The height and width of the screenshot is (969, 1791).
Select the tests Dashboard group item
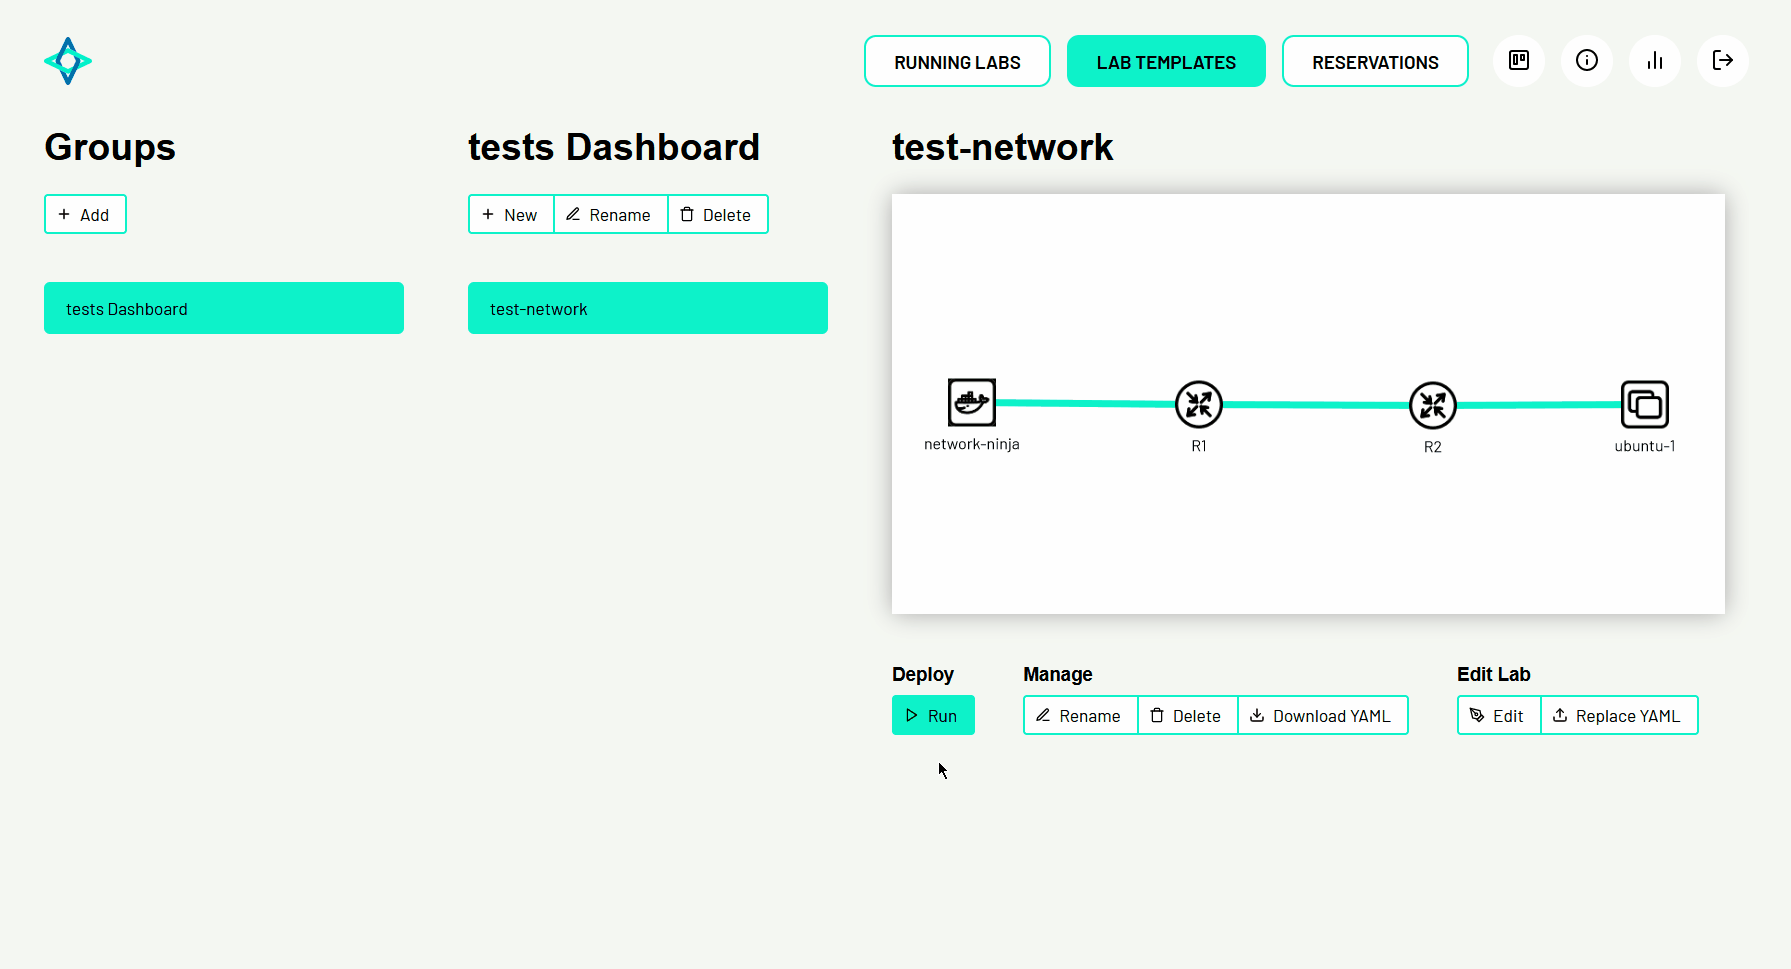pyautogui.click(x=223, y=309)
